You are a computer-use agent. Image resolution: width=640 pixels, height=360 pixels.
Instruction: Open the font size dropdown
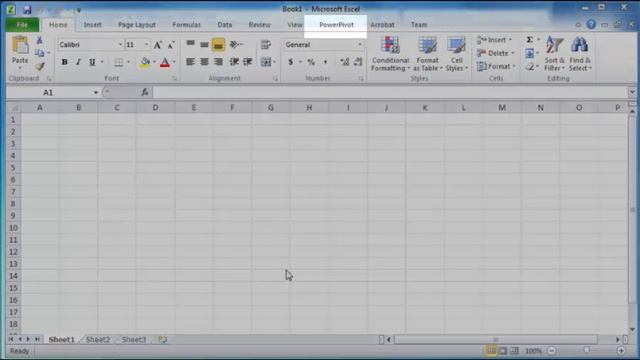(x=146, y=44)
